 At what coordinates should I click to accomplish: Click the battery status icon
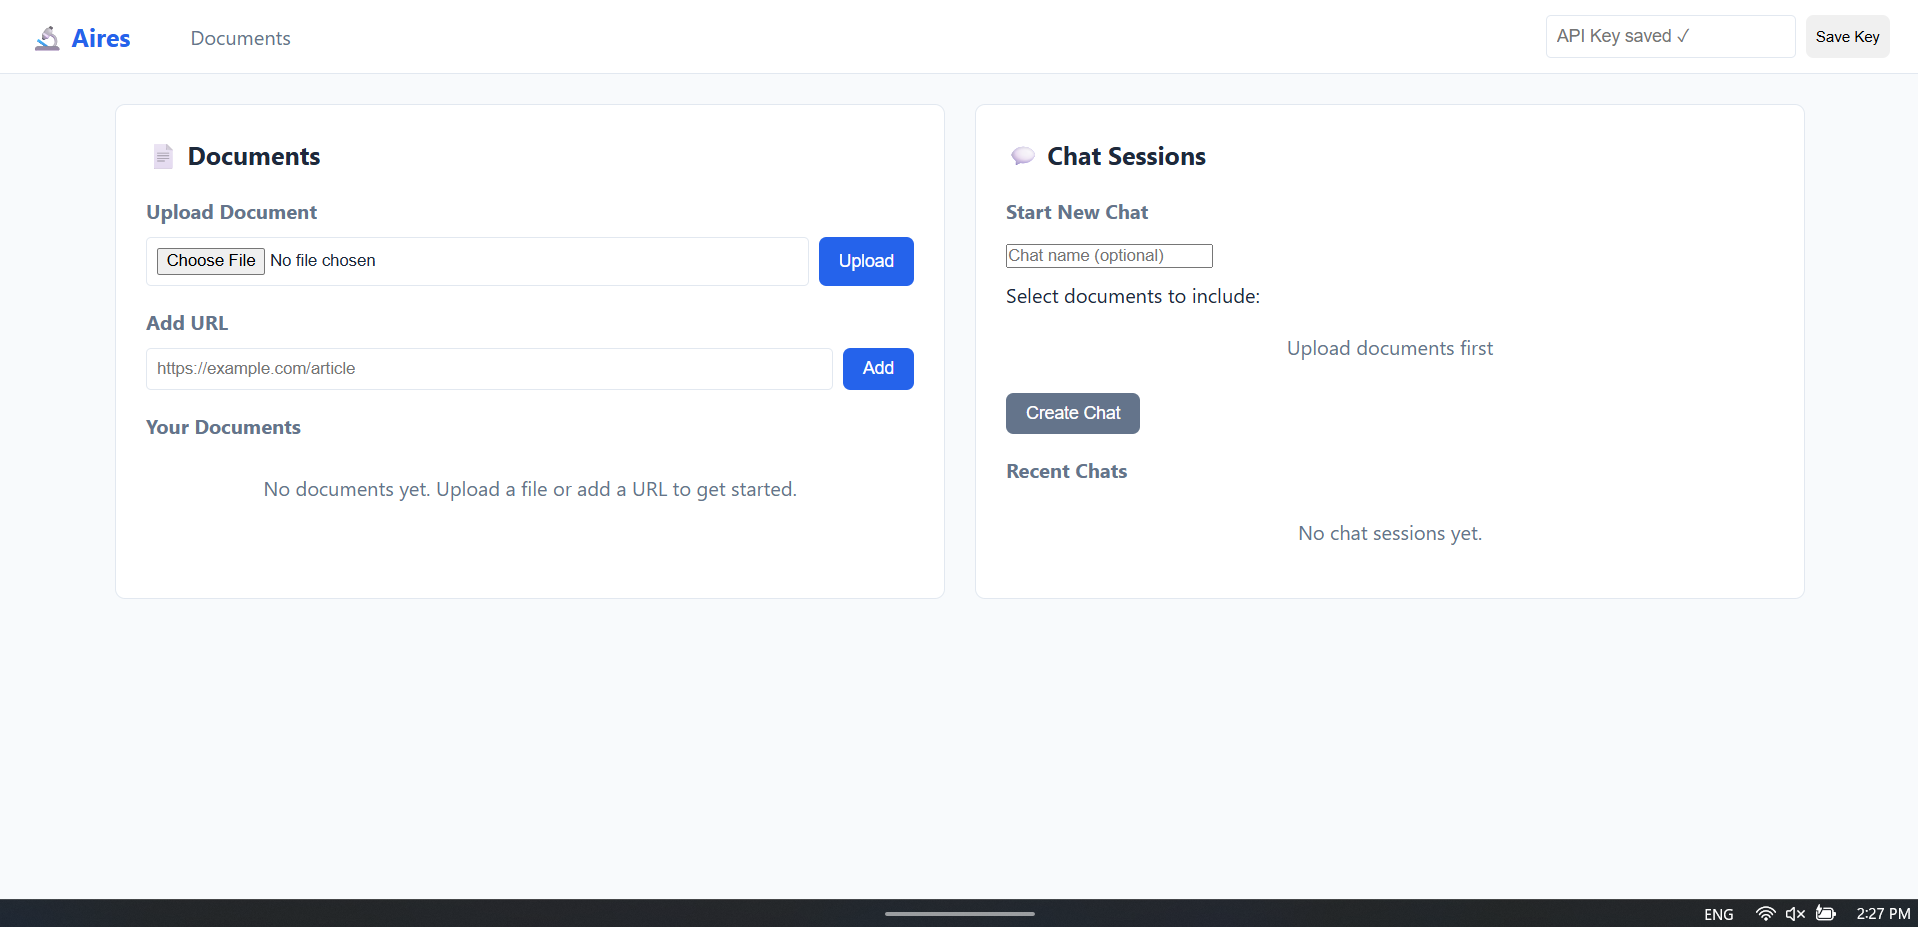tap(1826, 914)
